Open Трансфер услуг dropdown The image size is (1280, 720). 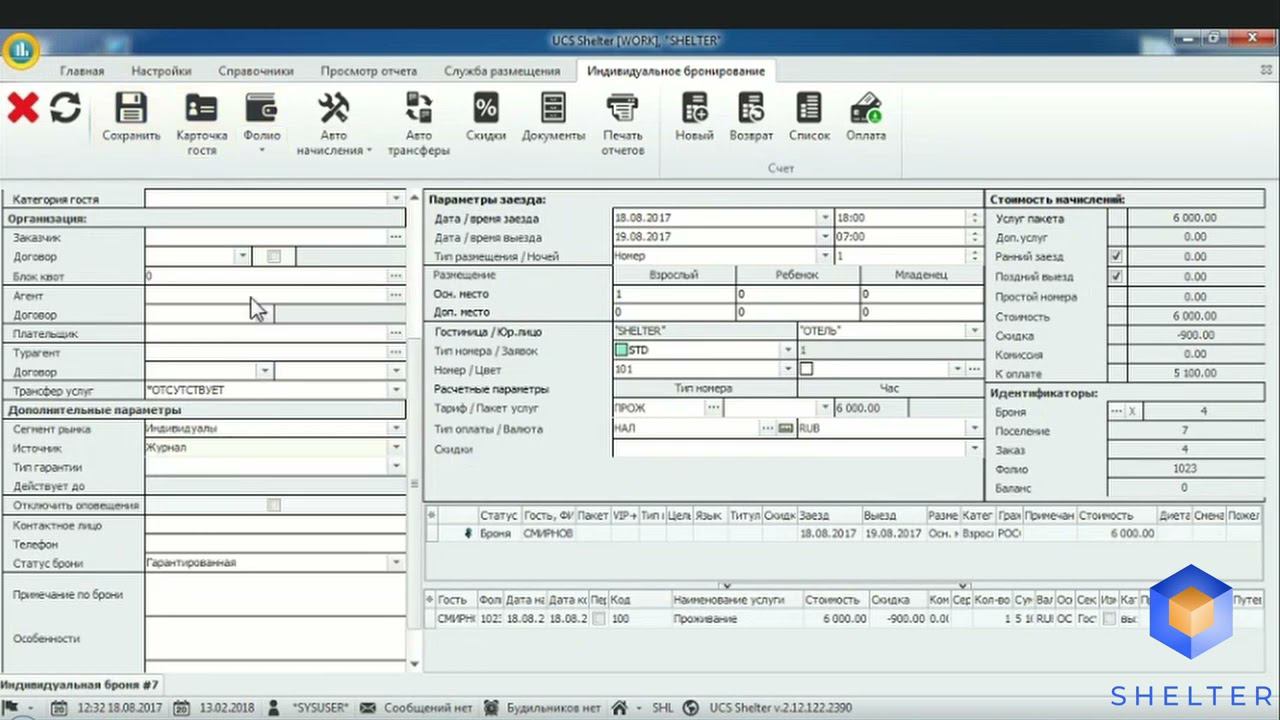pos(396,390)
